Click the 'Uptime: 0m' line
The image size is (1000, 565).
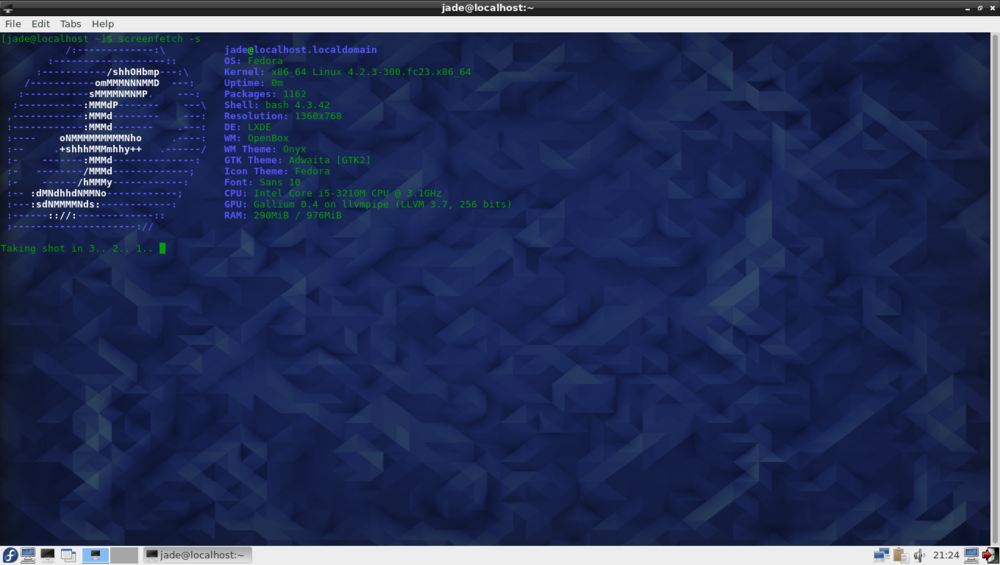(253, 83)
